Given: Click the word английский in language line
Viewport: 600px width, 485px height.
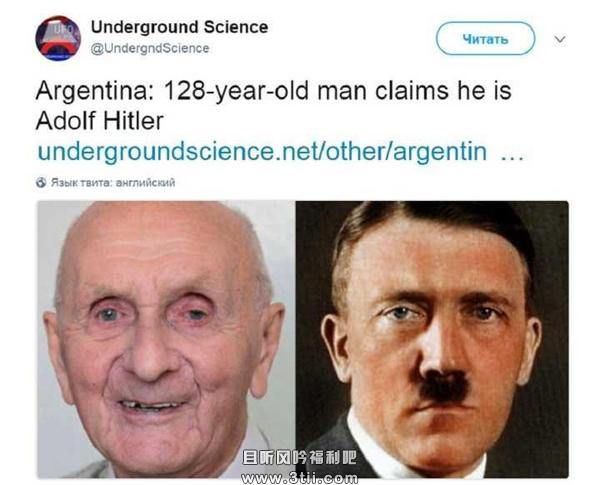Looking at the screenshot, I should pos(145,183).
